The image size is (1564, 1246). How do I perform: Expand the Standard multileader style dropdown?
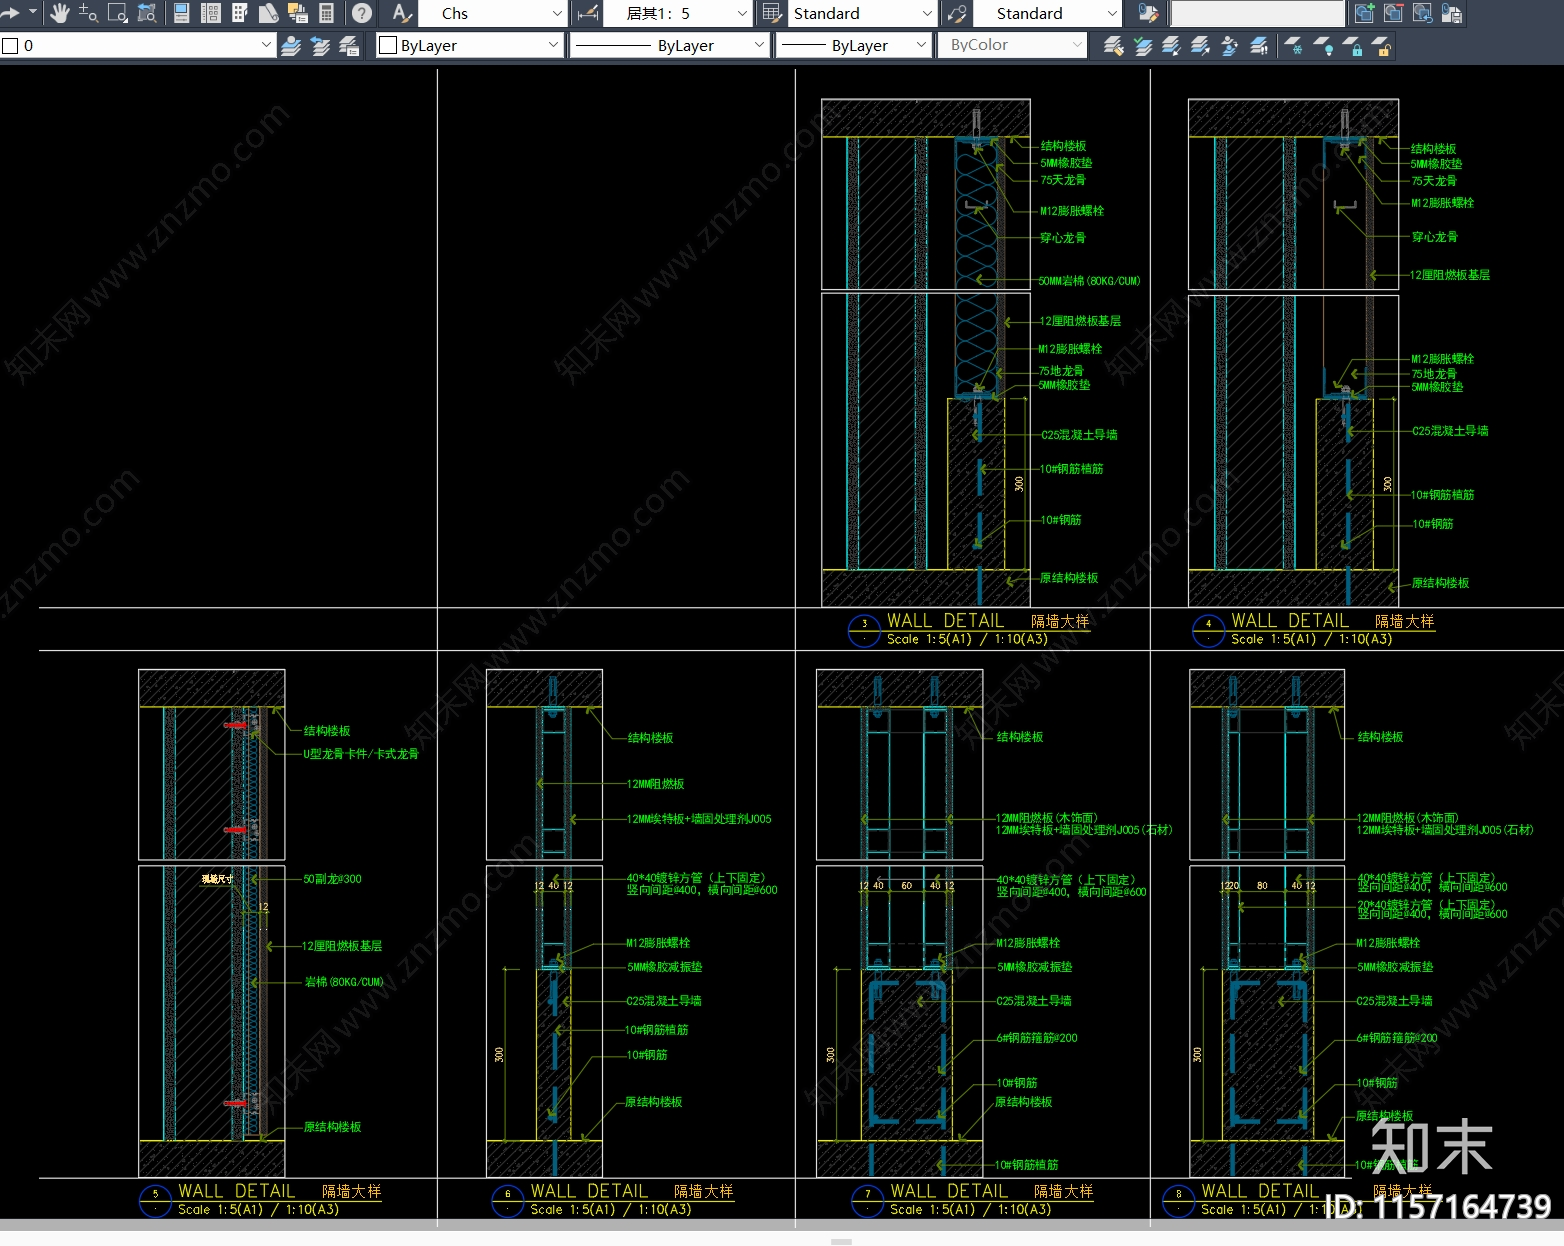tap(1112, 13)
